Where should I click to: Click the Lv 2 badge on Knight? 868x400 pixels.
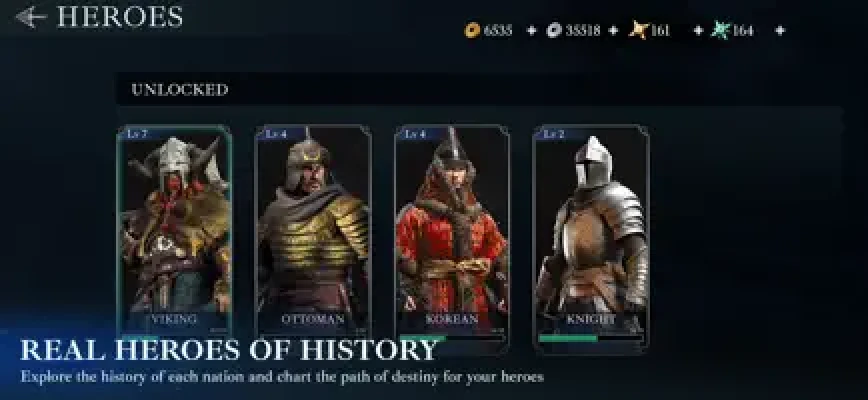tap(553, 134)
